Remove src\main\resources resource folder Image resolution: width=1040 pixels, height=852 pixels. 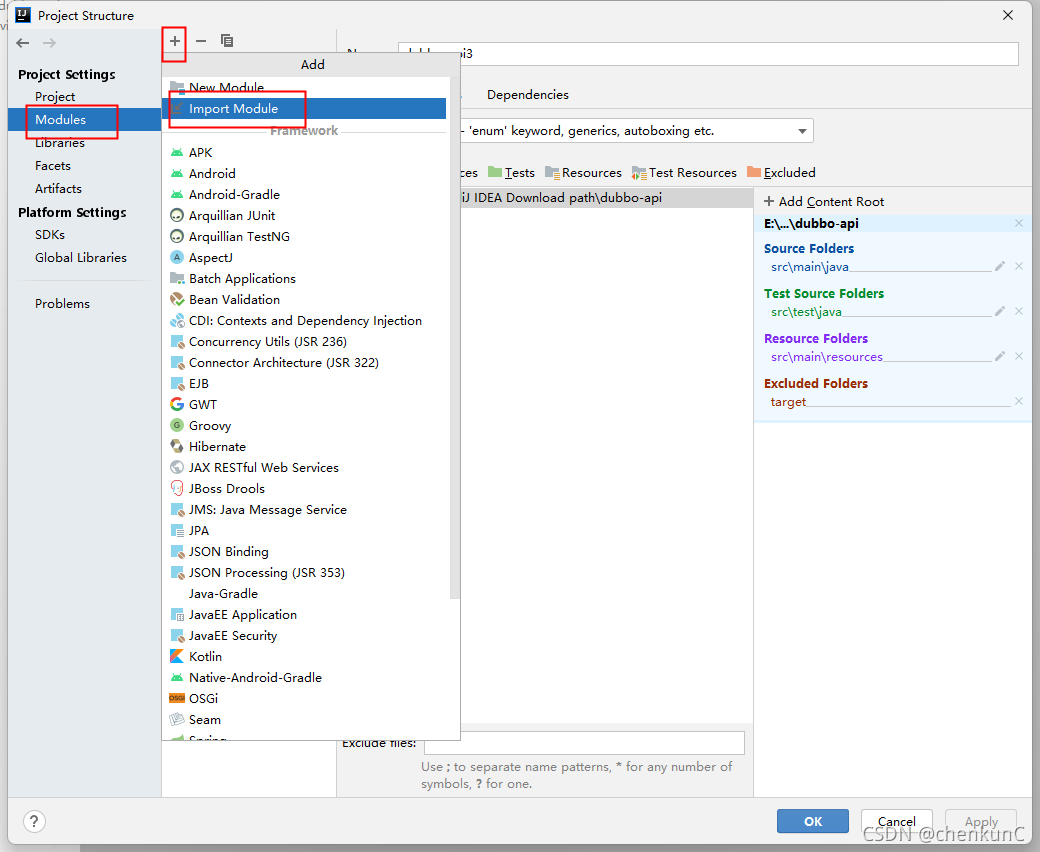click(1019, 357)
